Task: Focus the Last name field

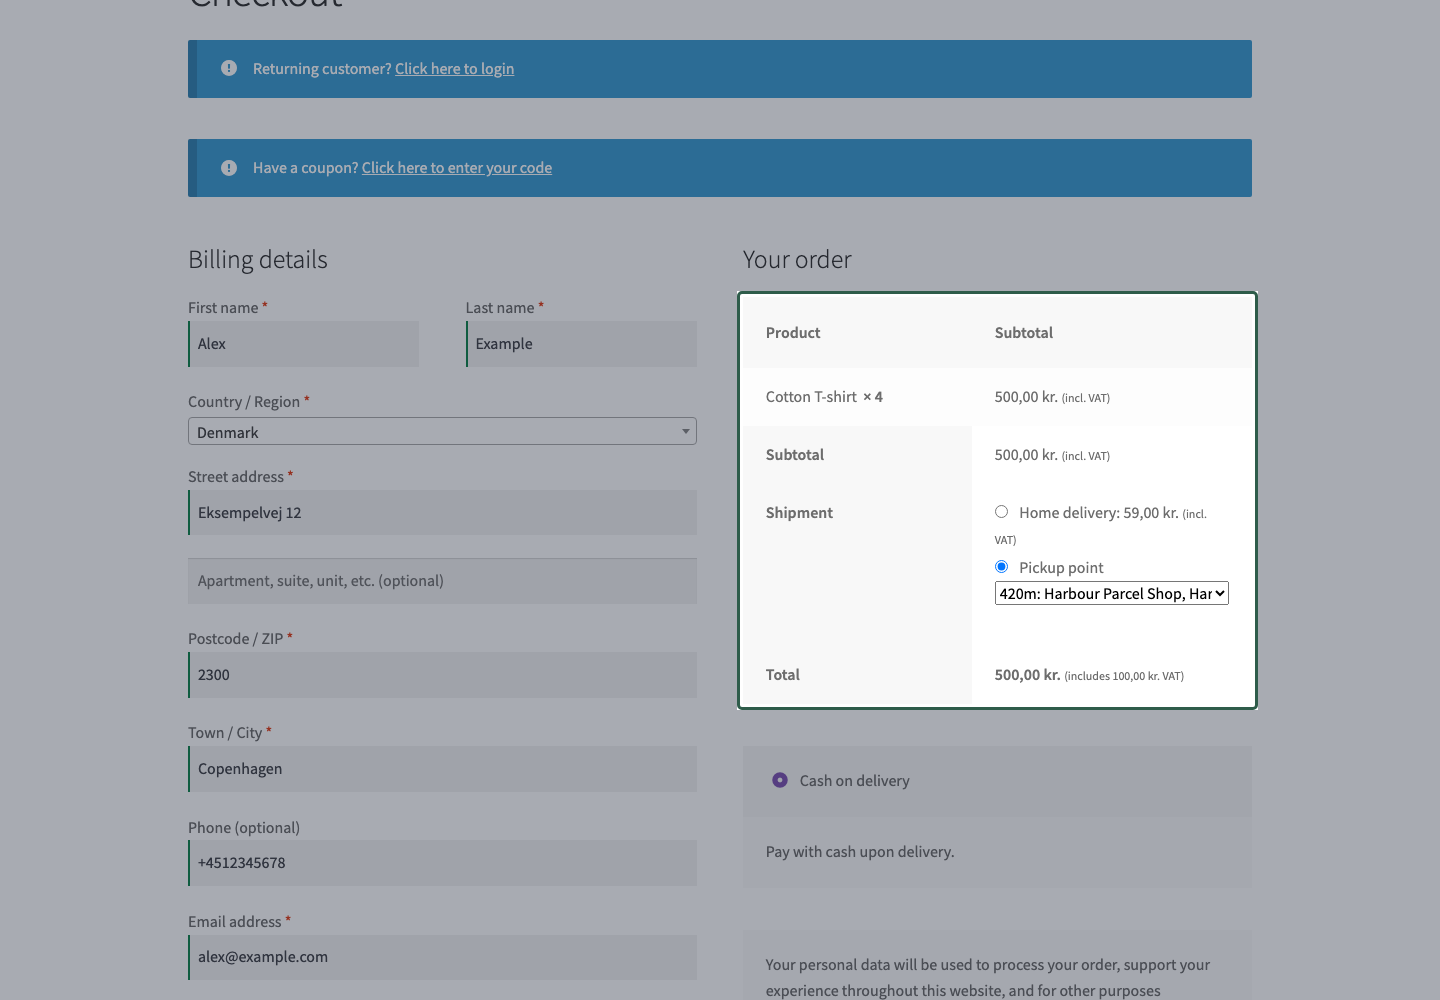Action: coord(581,344)
